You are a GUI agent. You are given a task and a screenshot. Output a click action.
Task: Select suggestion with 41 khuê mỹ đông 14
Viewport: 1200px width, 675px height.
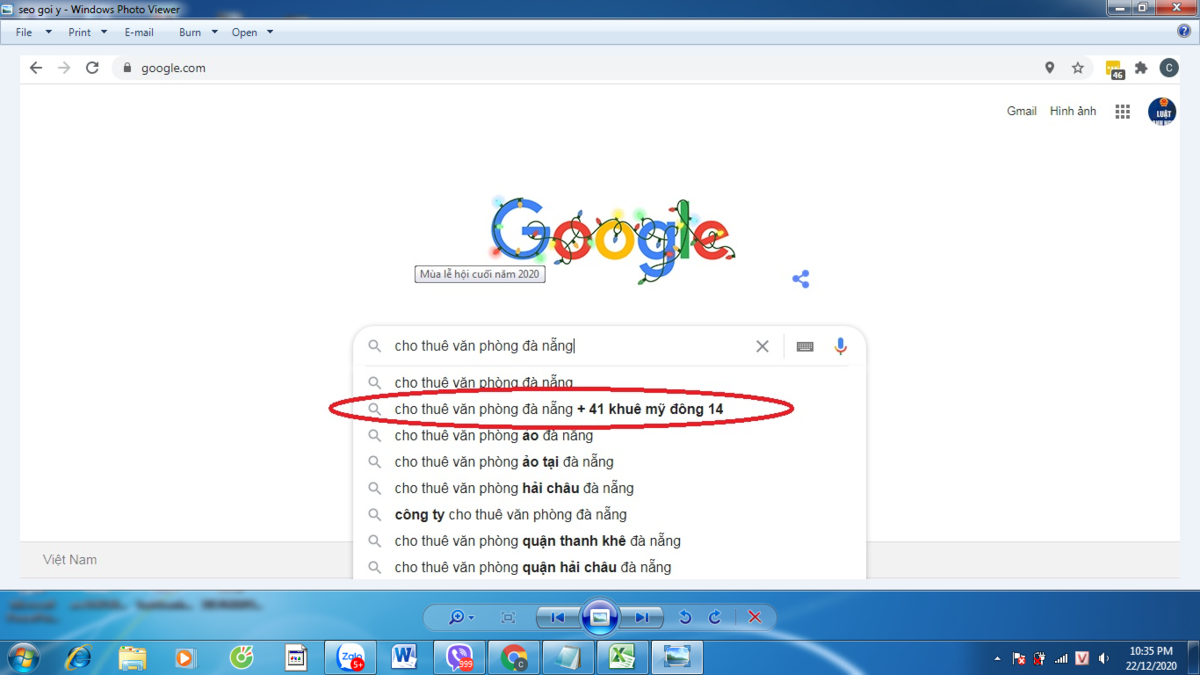click(x=610, y=409)
